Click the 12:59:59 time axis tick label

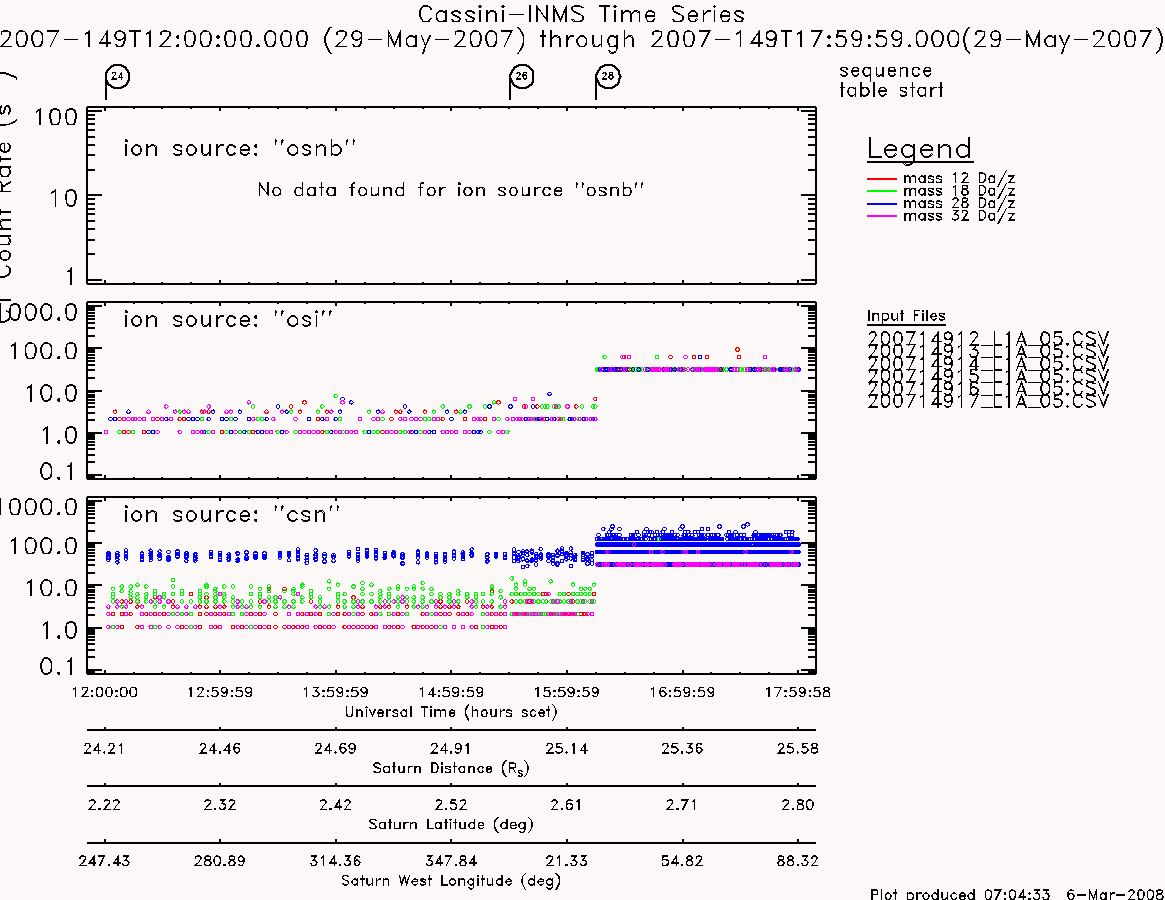point(220,692)
